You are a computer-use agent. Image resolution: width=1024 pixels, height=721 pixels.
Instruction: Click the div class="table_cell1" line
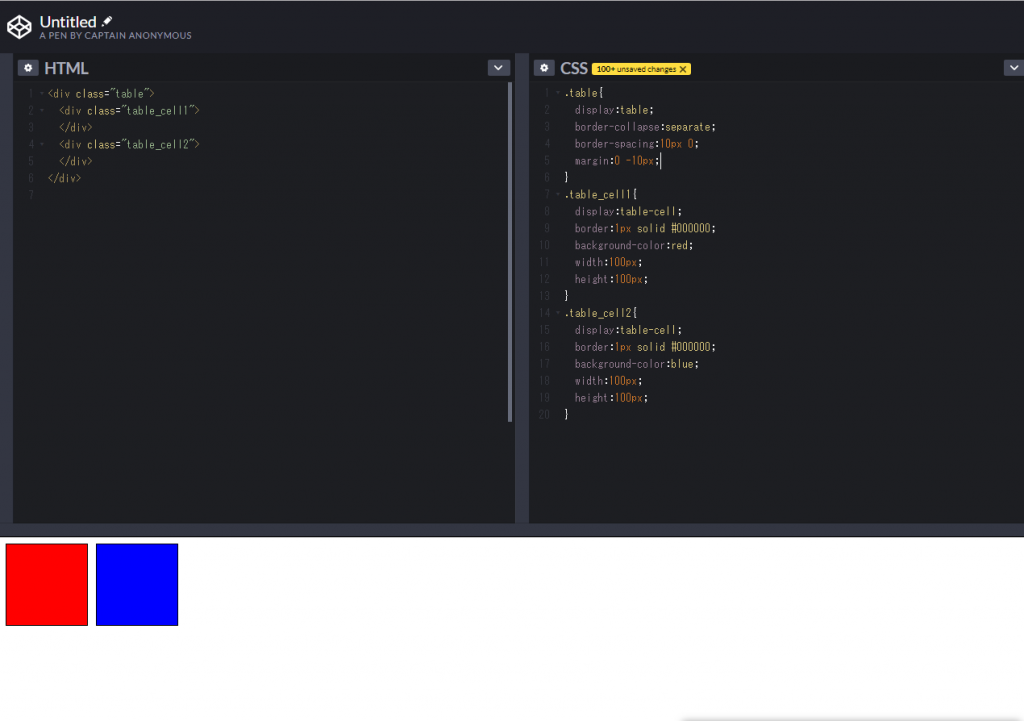[x=129, y=111]
